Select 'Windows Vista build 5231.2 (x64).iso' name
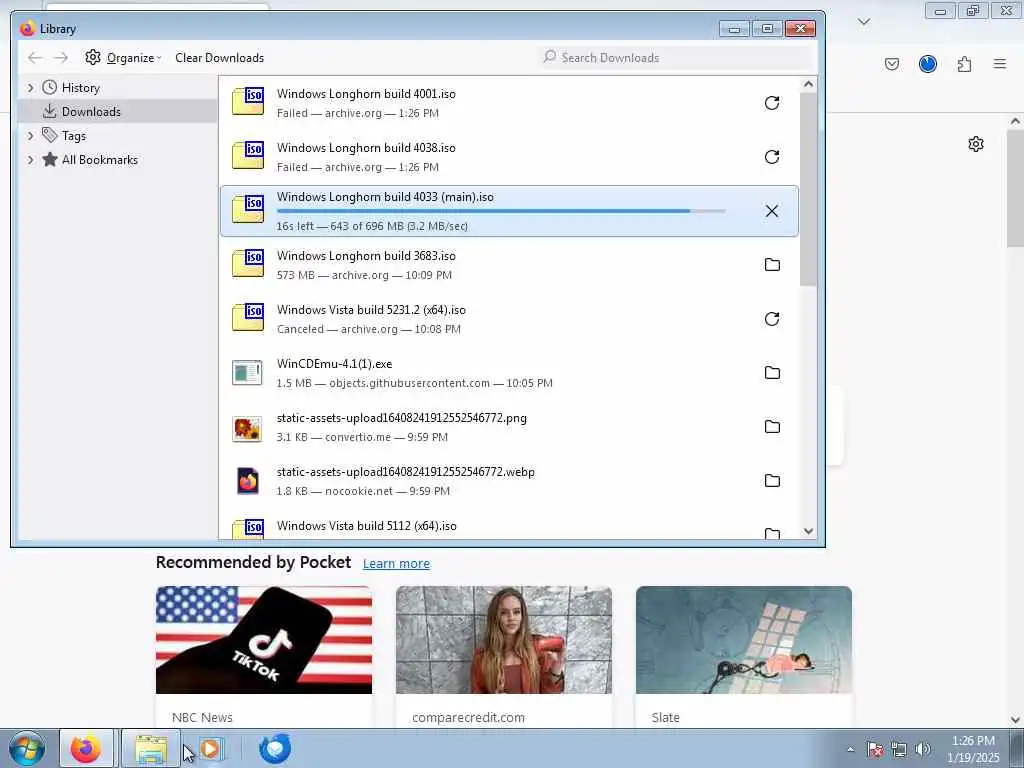 pyautogui.click(x=371, y=310)
